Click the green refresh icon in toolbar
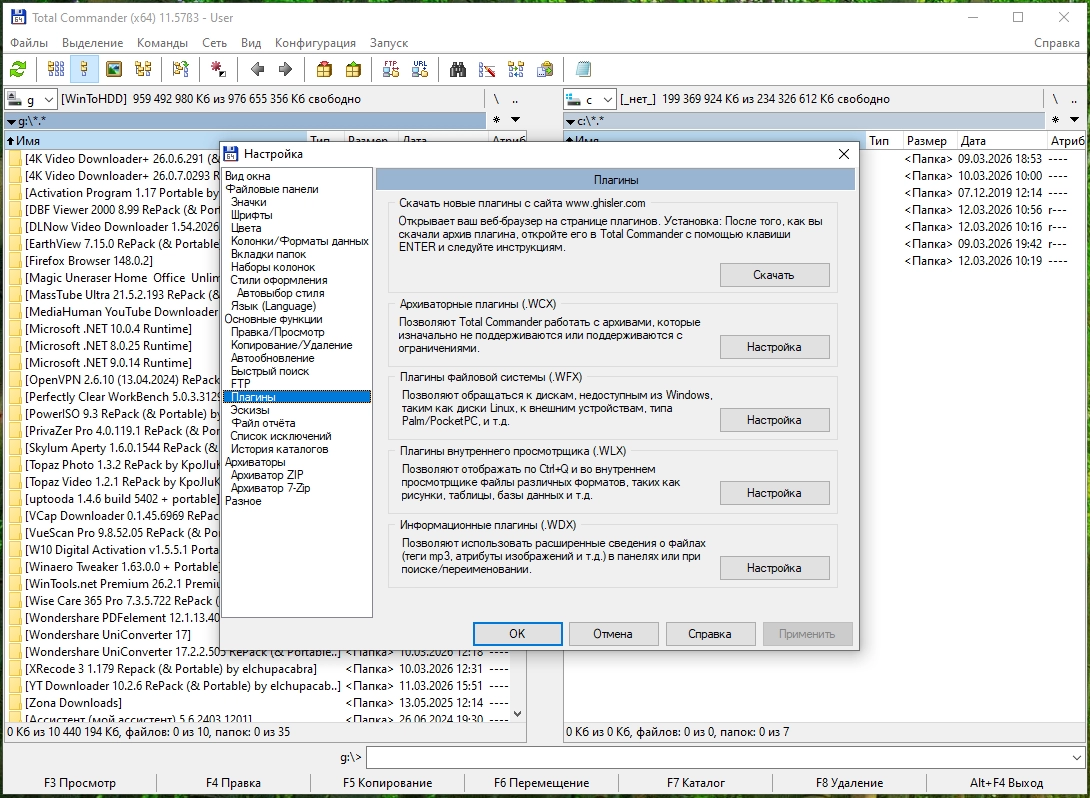Screen dimensions: 1090x798 coord(18,69)
